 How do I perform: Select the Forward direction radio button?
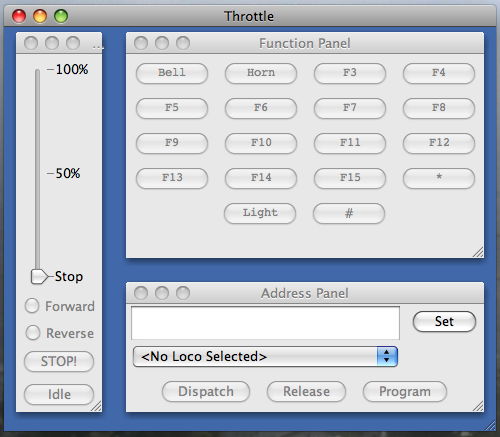pyautogui.click(x=32, y=306)
